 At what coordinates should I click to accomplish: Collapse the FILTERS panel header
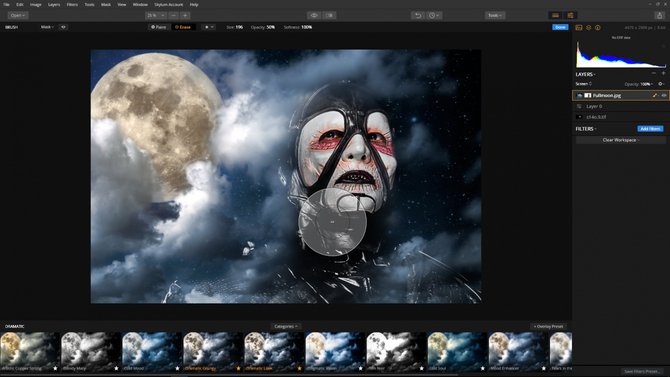[586, 129]
